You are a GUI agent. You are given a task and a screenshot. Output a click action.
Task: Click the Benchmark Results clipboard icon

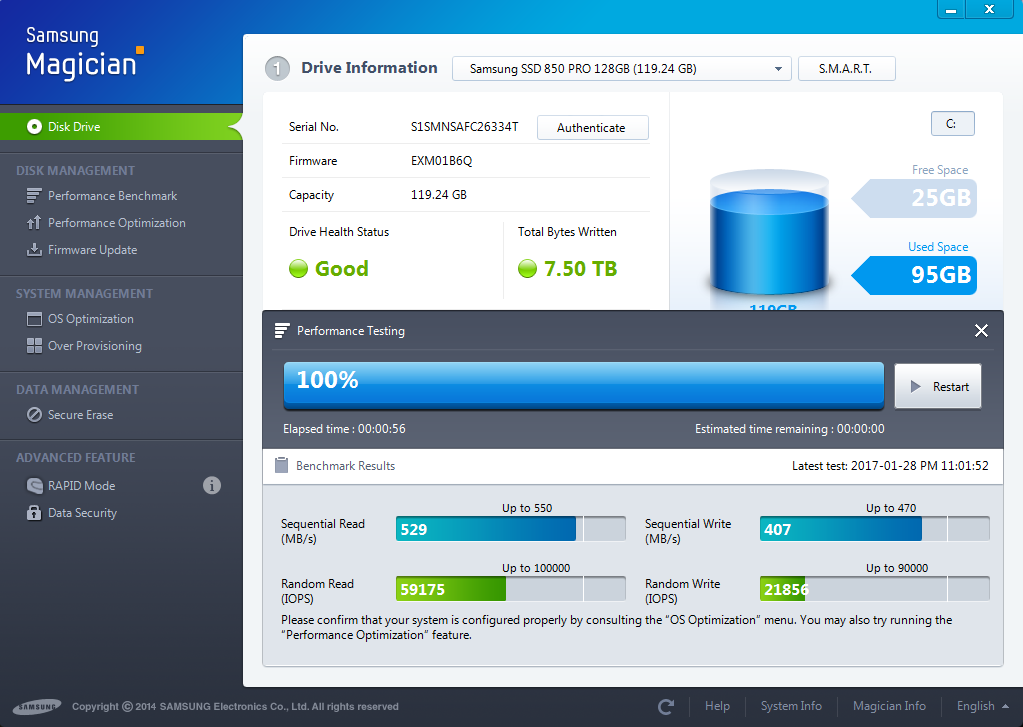point(282,465)
